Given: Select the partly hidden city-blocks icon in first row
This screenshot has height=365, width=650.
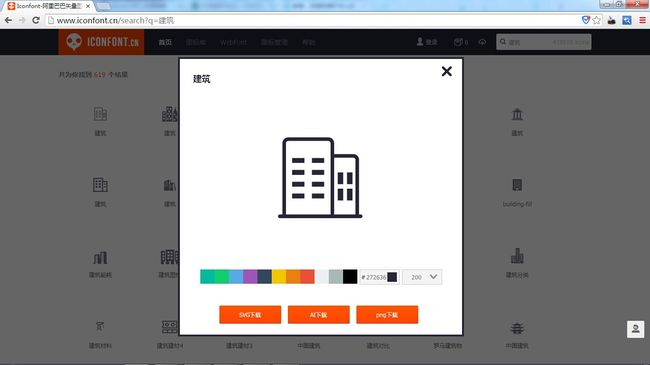Looking at the screenshot, I should [x=170, y=114].
